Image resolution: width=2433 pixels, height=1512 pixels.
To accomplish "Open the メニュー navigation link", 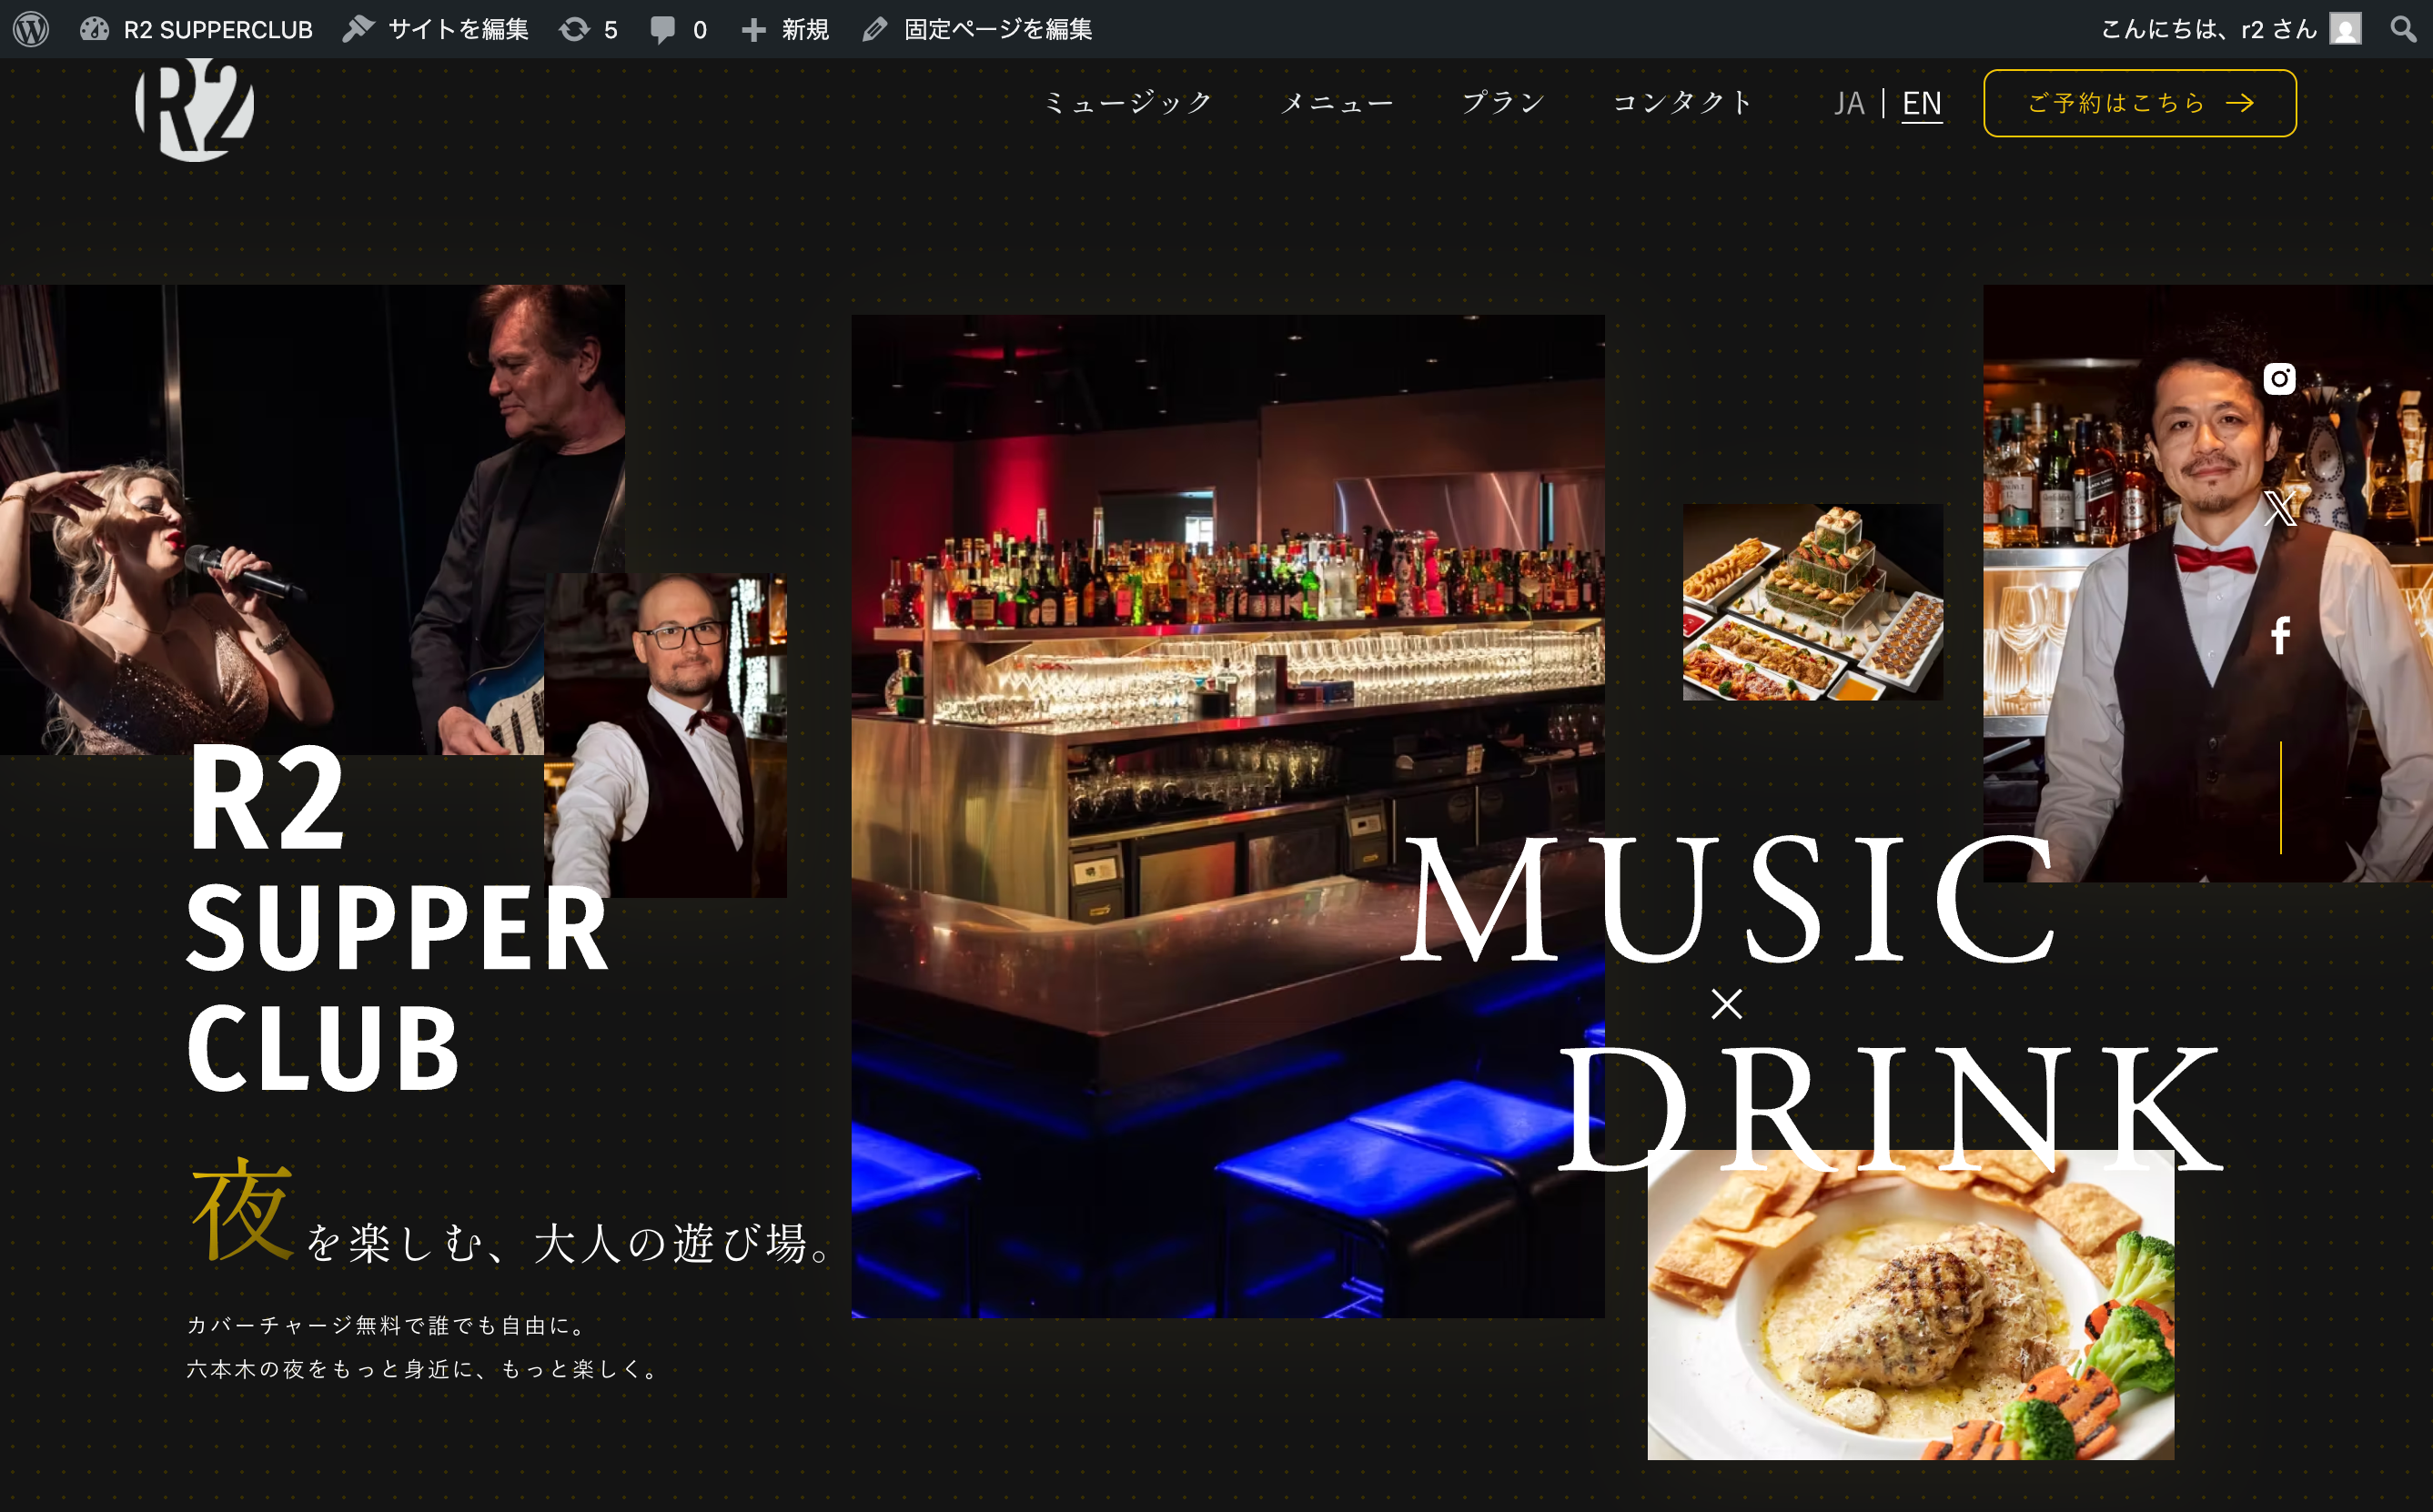I will [1337, 103].
